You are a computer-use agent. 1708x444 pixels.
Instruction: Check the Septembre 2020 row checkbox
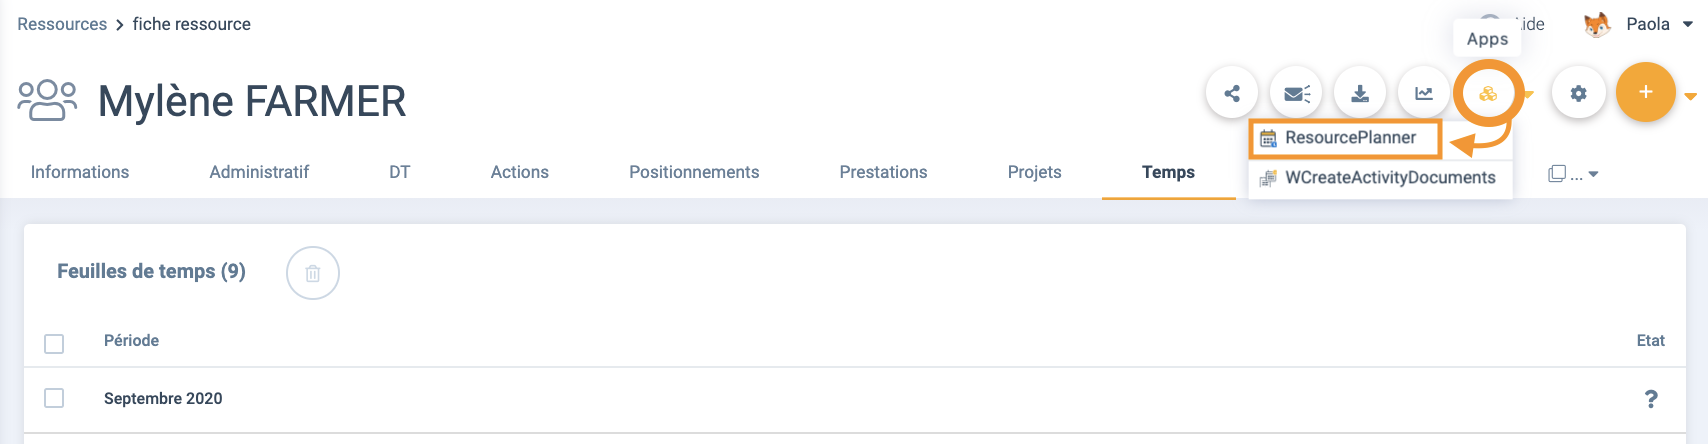pos(54,398)
